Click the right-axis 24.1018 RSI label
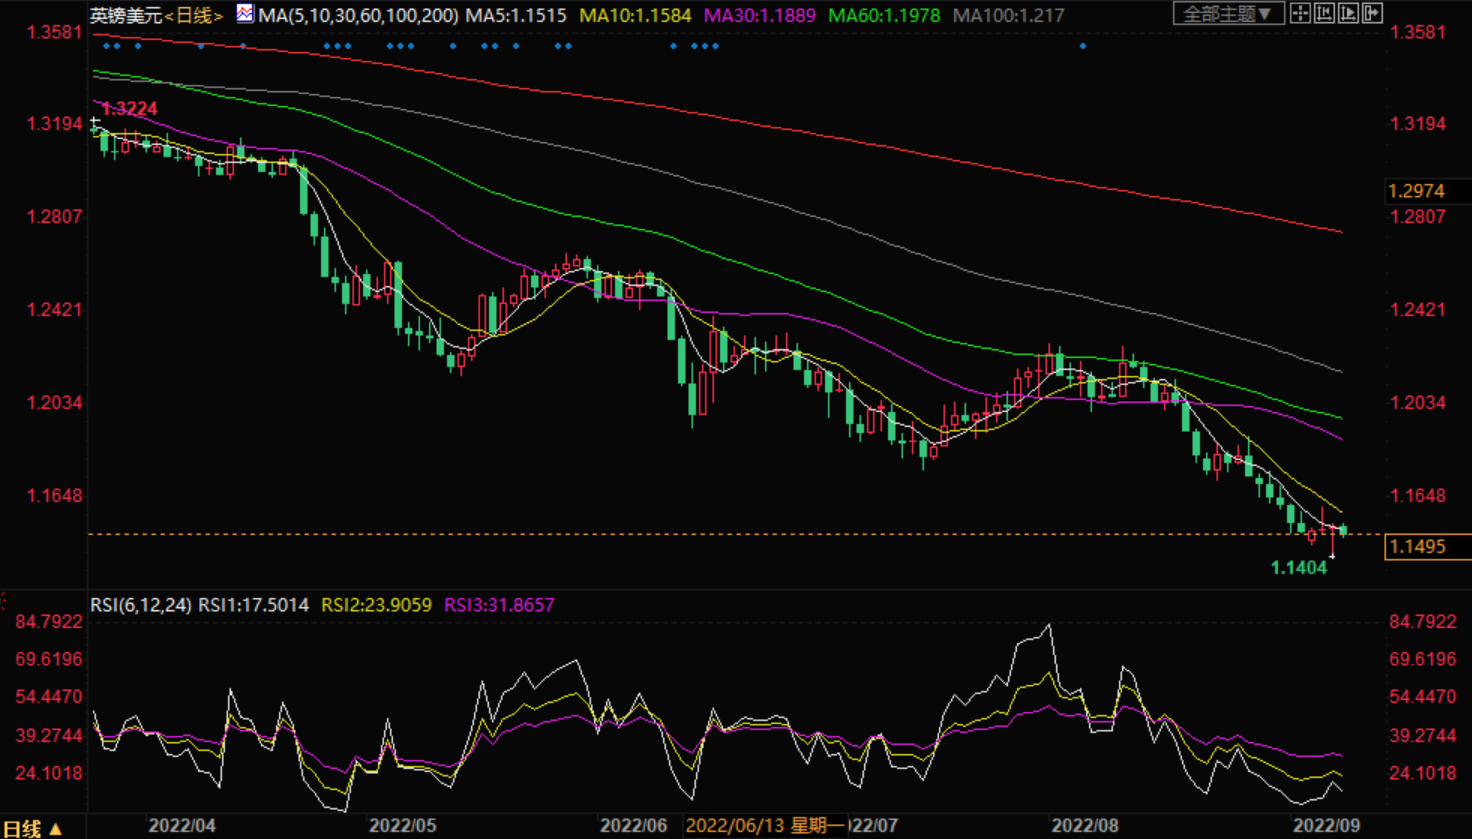 [1423, 773]
